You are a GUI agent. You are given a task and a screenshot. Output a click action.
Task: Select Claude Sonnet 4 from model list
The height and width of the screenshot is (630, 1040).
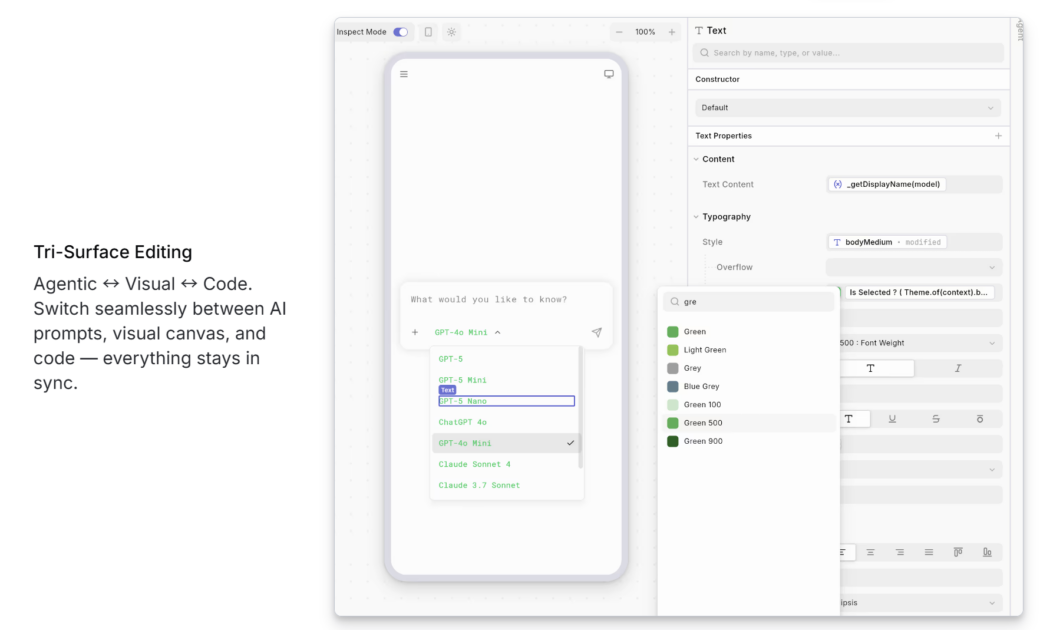[x=474, y=464]
